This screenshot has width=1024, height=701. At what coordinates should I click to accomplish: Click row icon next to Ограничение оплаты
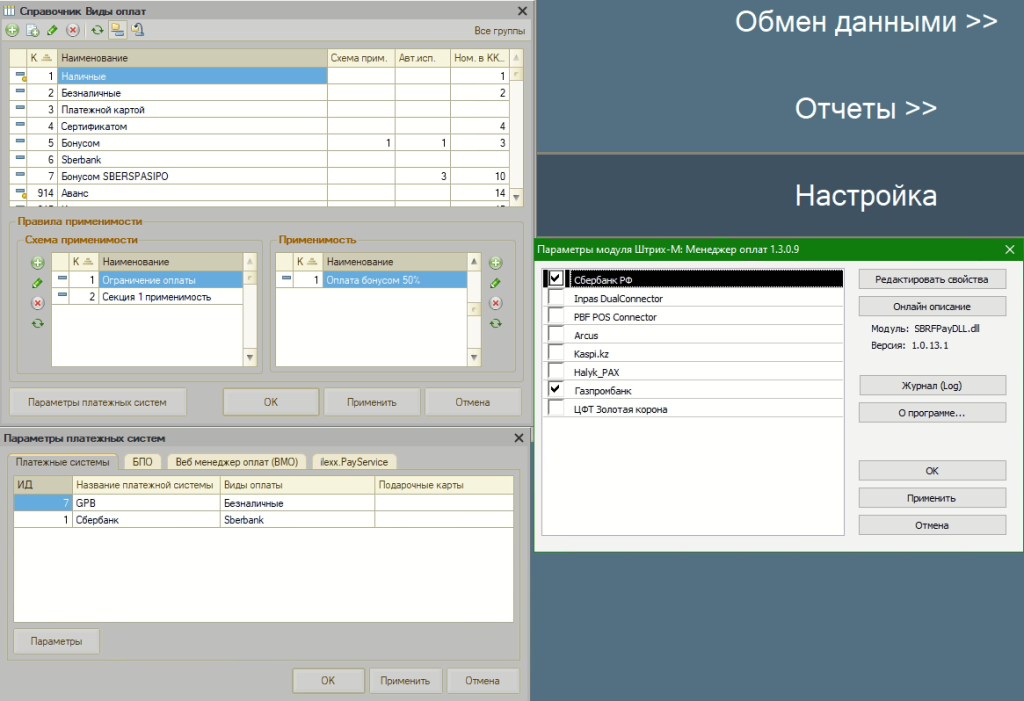tap(61, 279)
